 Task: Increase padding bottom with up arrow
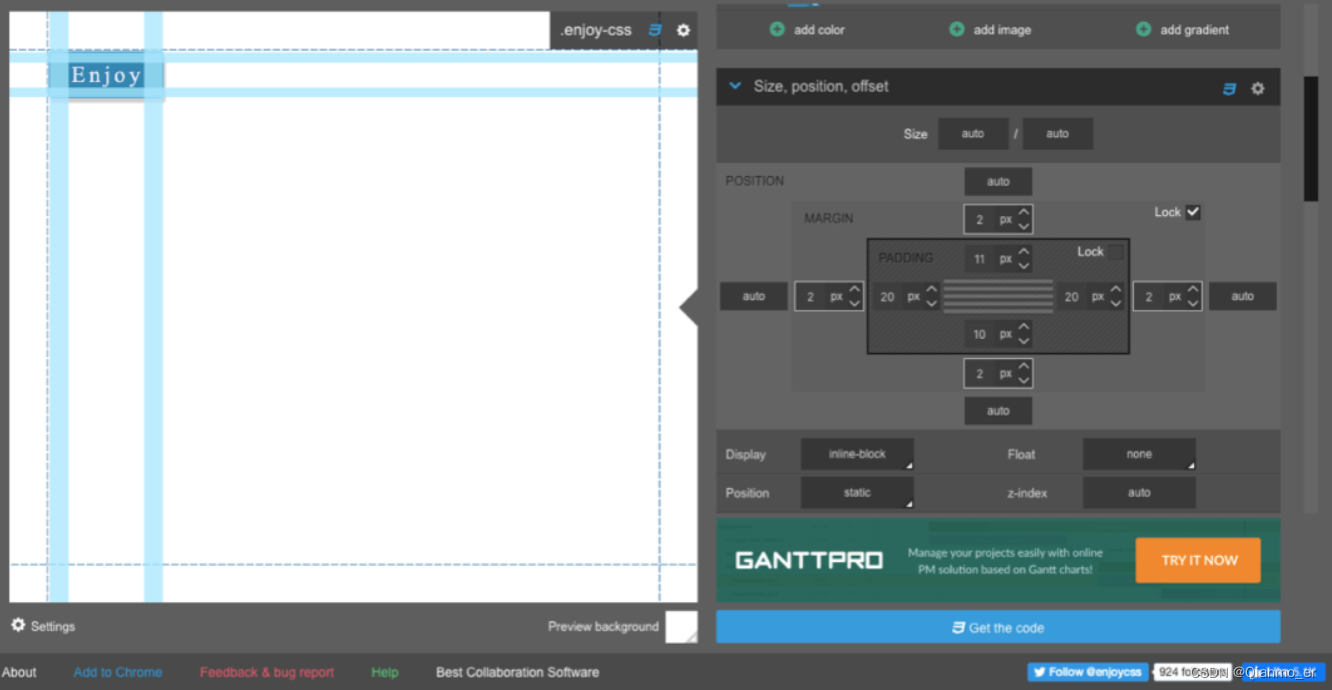(1024, 328)
